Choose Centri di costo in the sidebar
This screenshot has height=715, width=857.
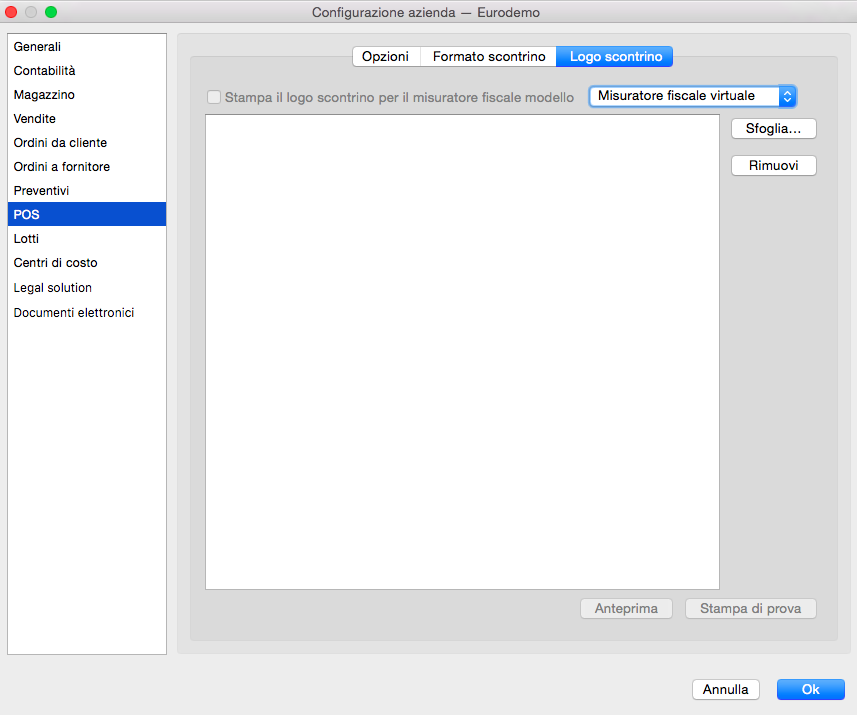click(x=56, y=263)
